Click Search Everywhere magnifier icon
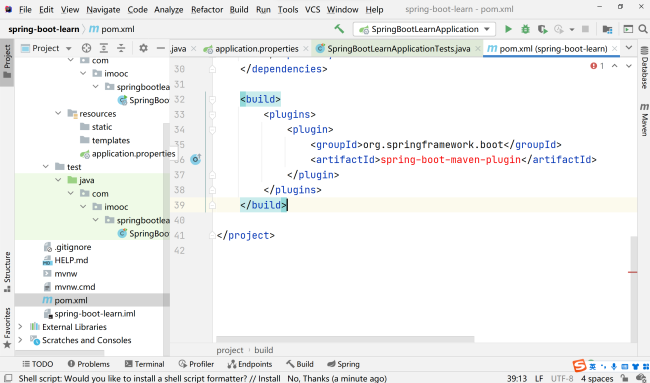 point(643,29)
